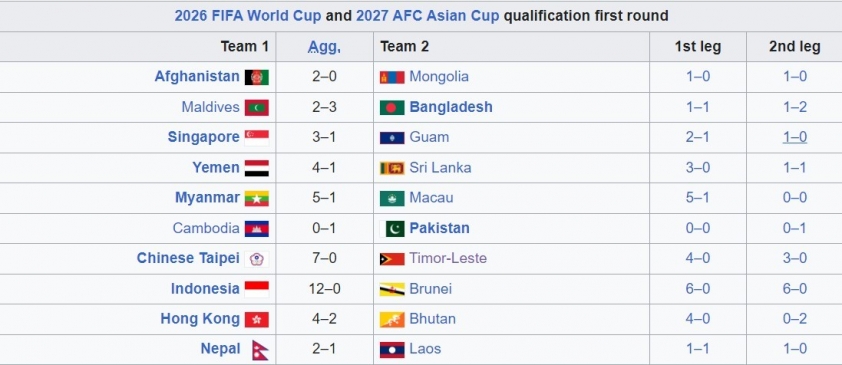Click the Timor-Leste flag icon

(392, 259)
